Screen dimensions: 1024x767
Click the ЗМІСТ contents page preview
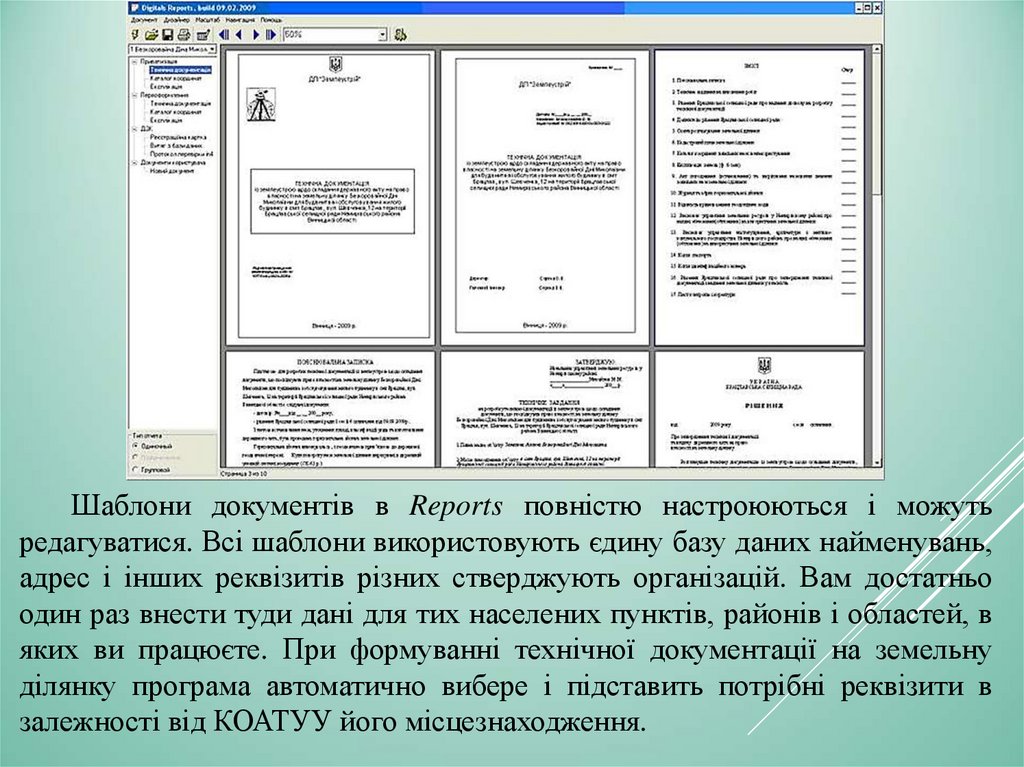pyautogui.click(x=760, y=198)
